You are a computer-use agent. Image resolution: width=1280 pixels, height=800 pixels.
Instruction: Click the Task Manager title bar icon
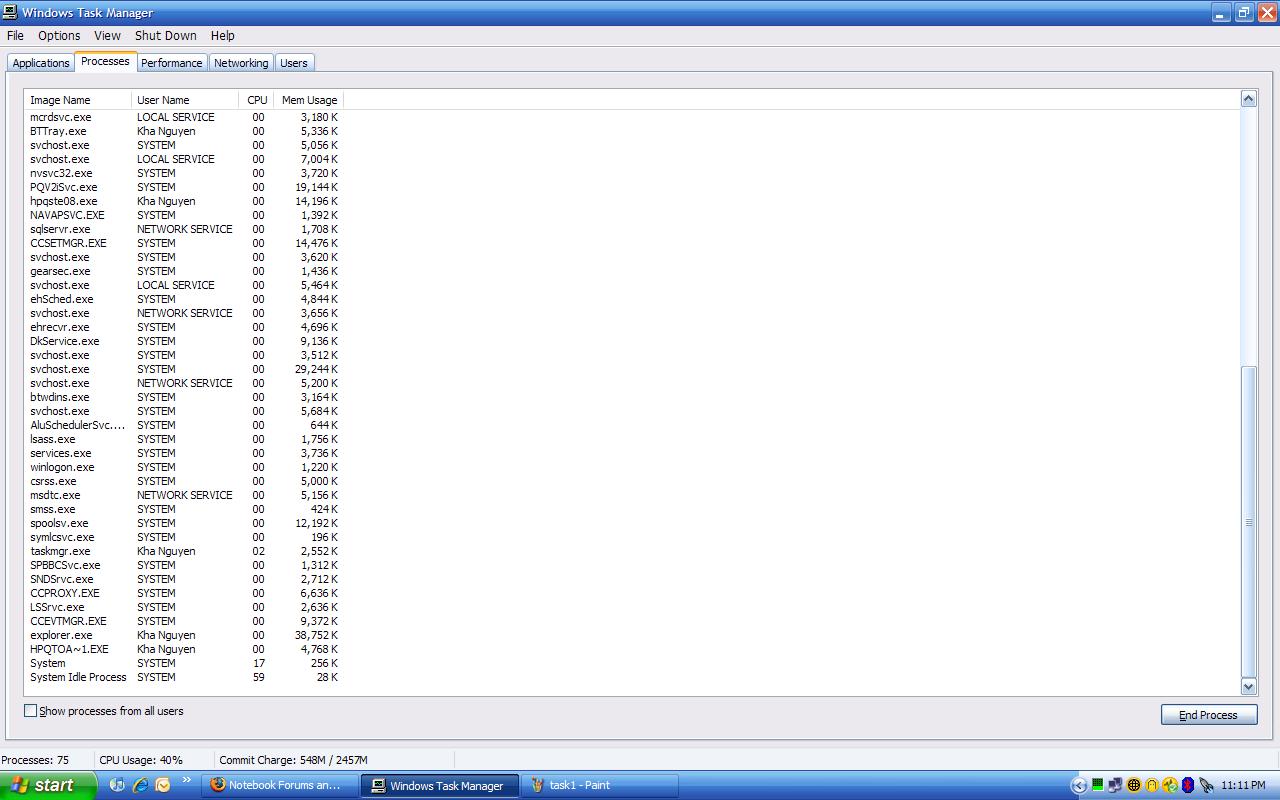tap(10, 13)
